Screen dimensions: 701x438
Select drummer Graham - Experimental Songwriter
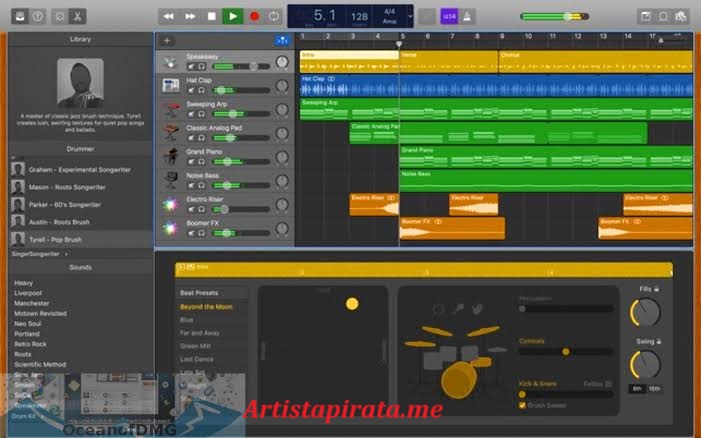80,170
